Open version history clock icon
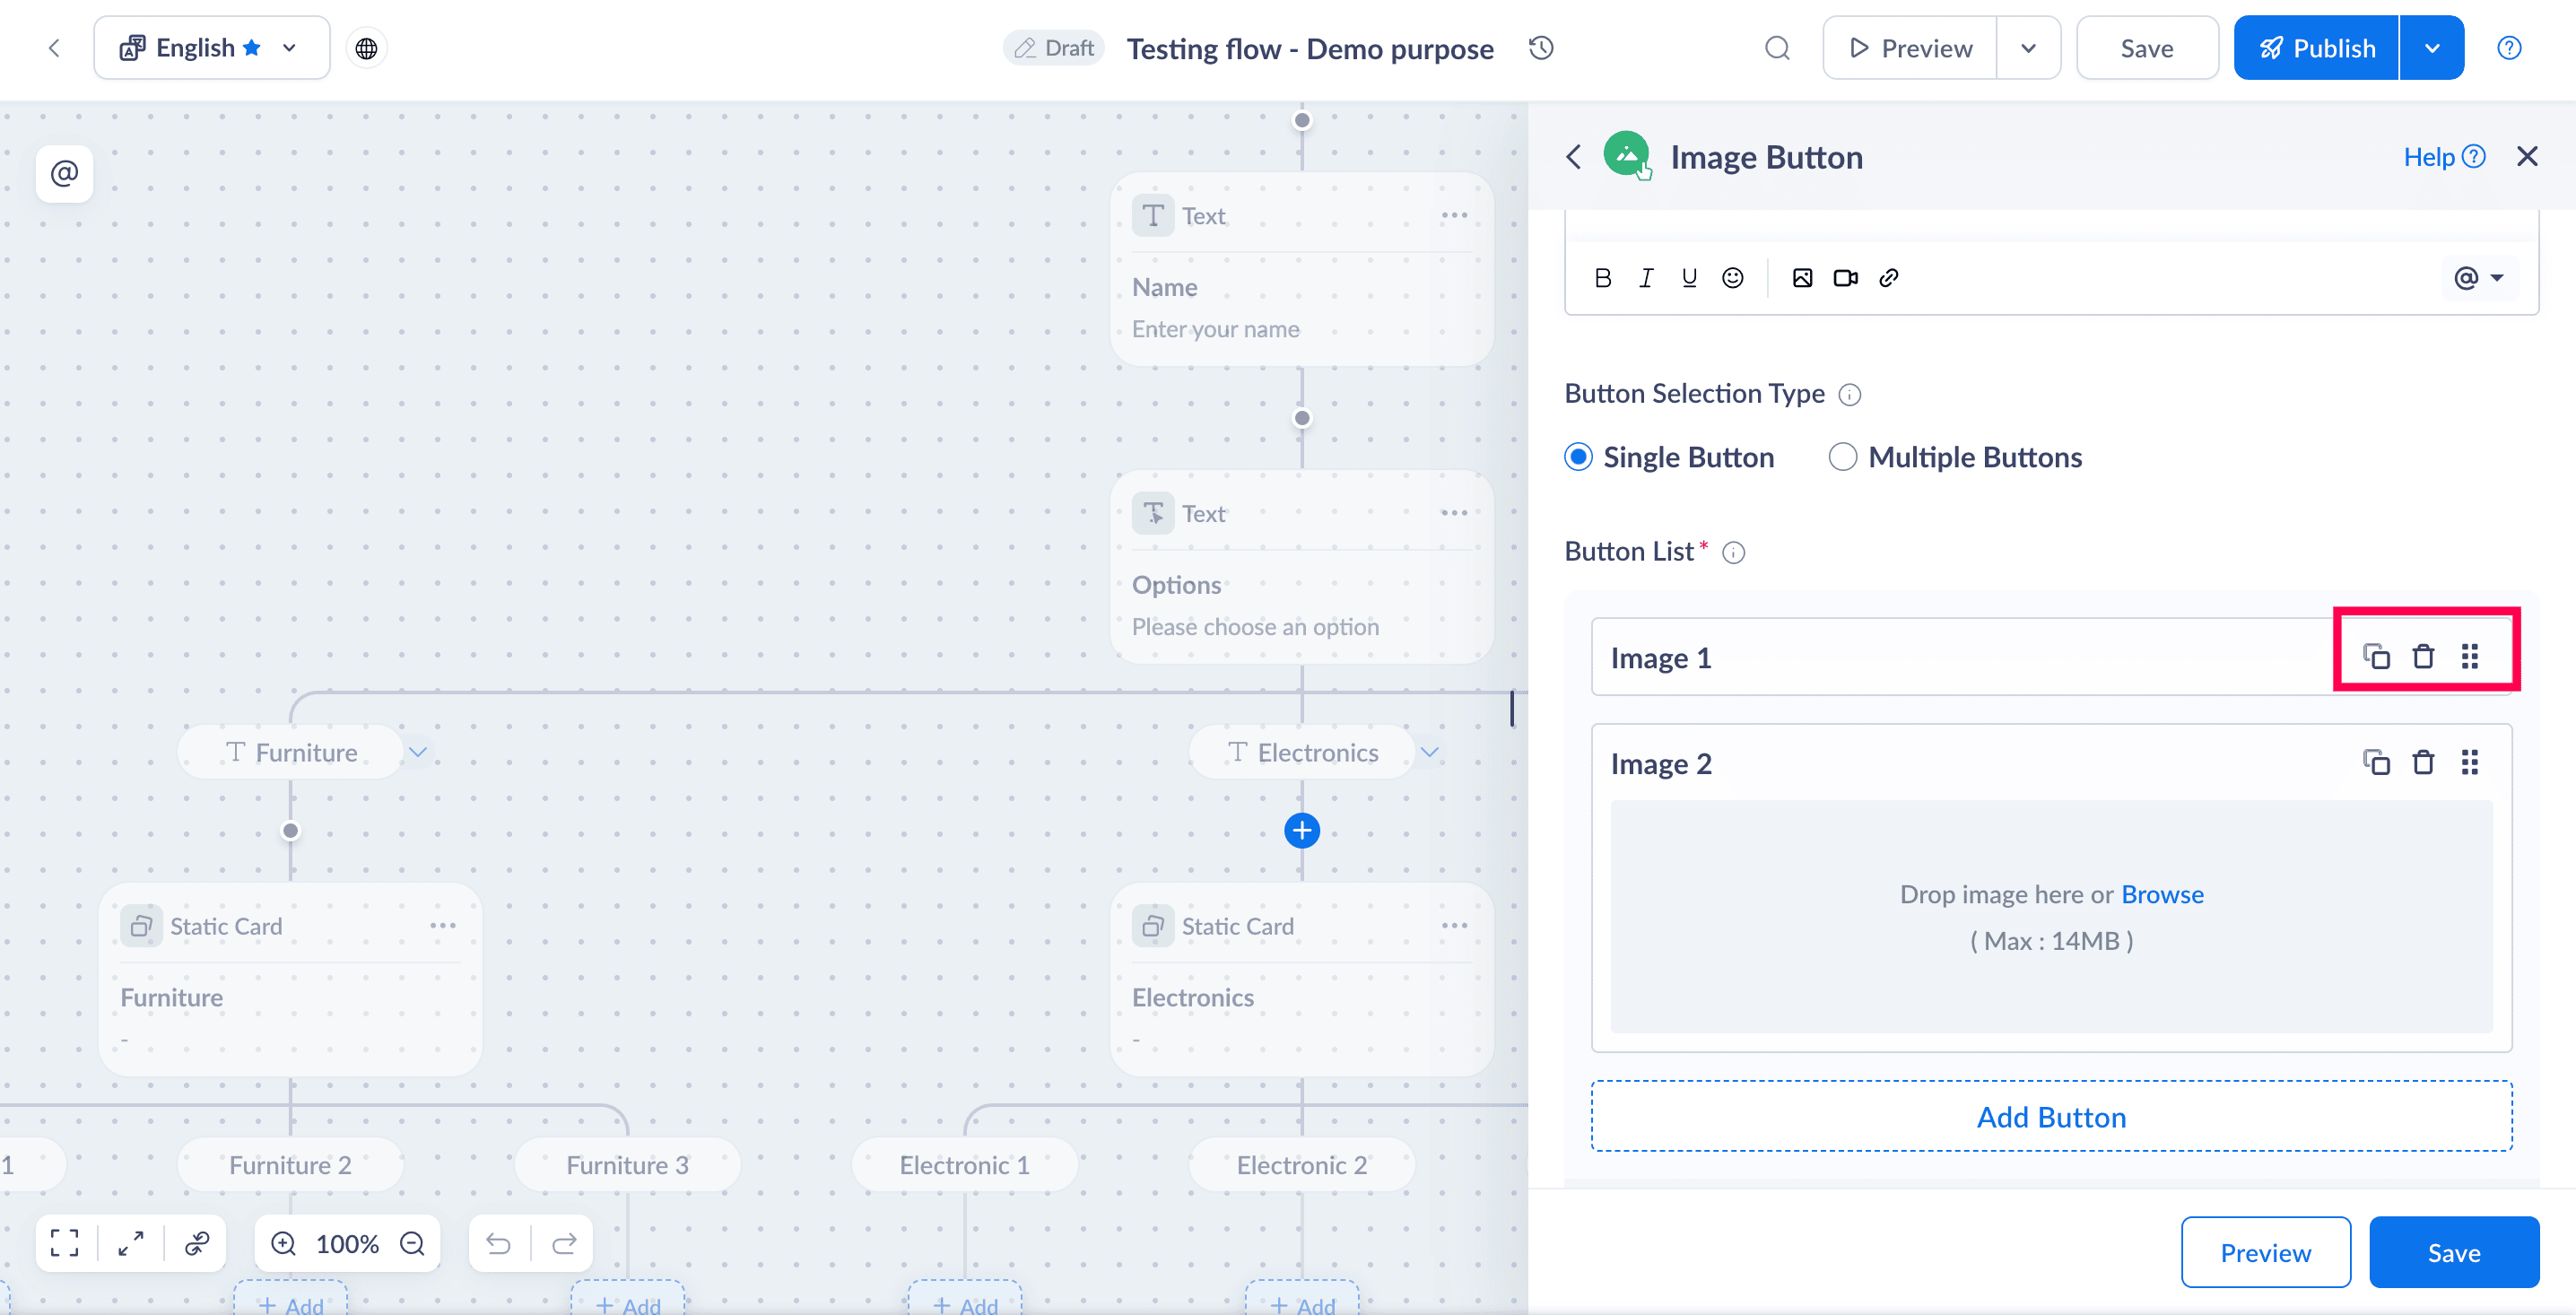 point(1541,48)
